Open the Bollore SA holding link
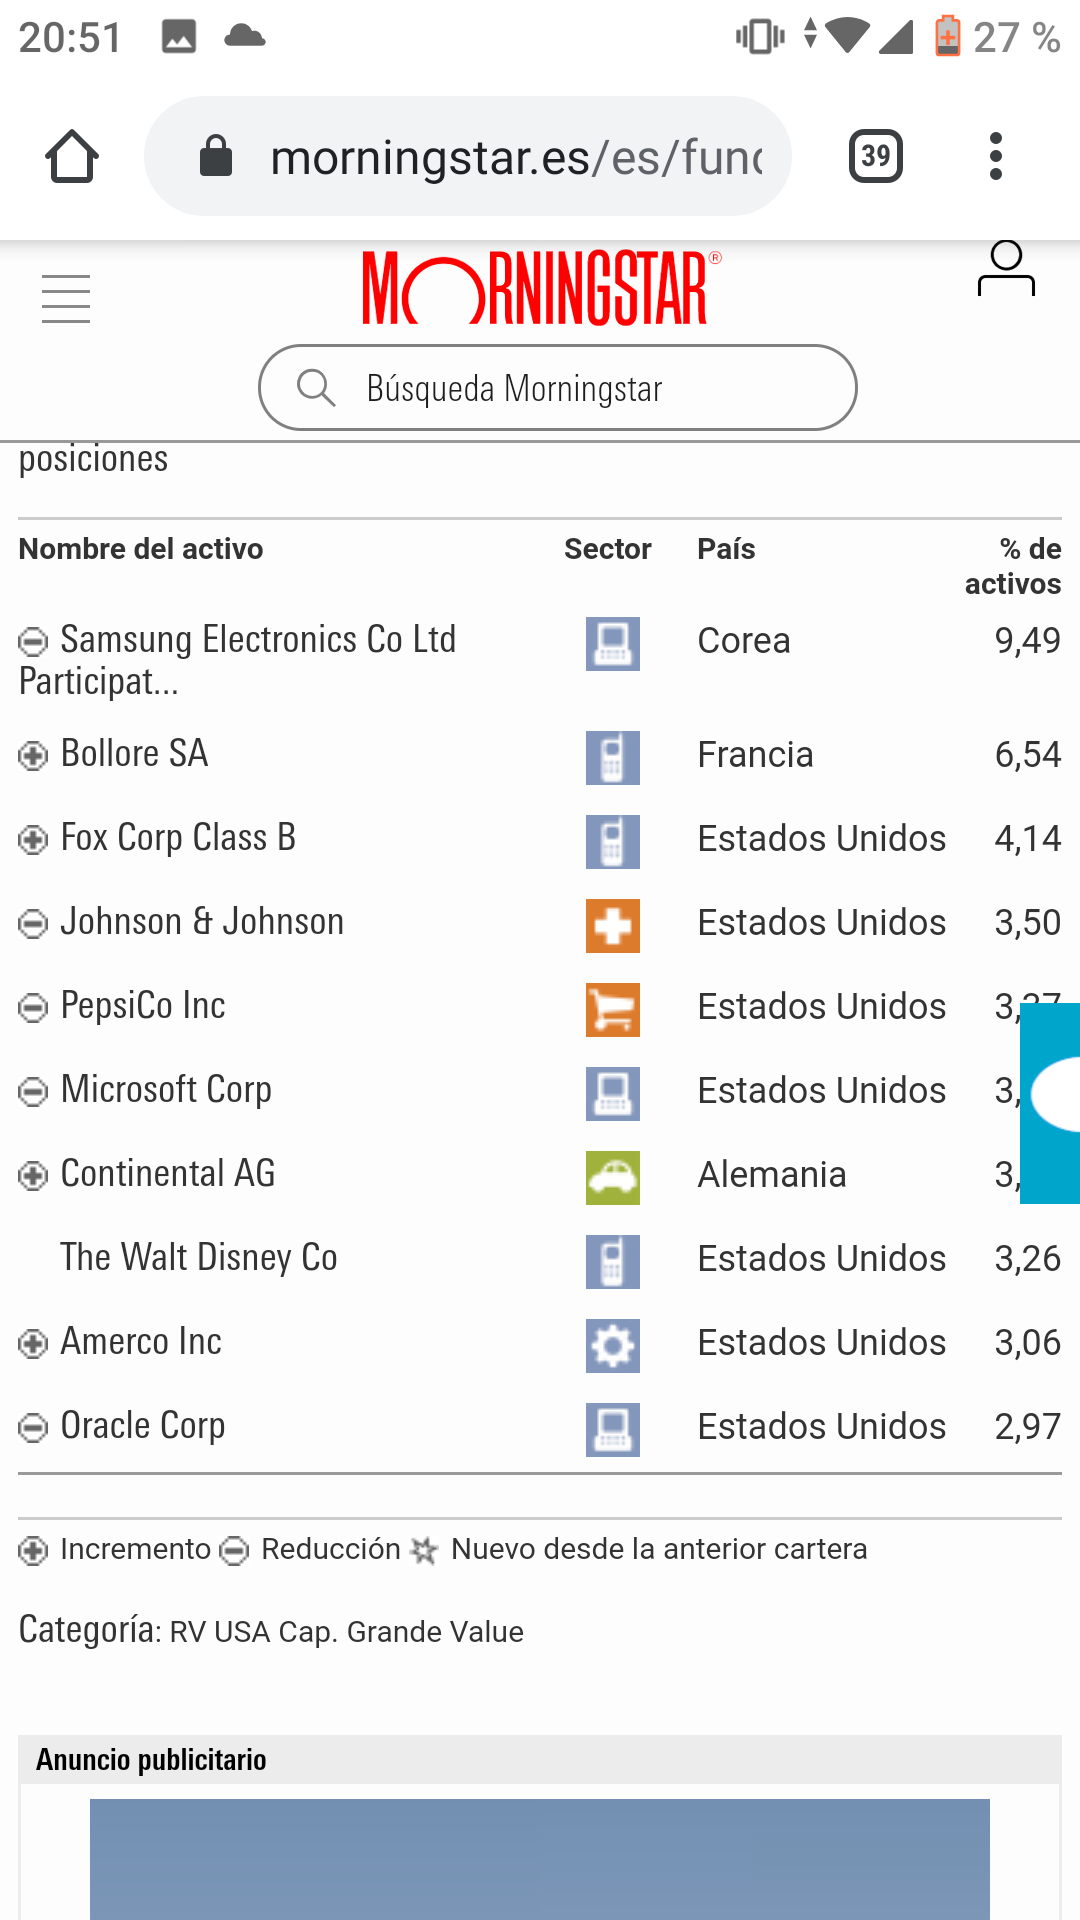1080x1920 pixels. [x=134, y=754]
